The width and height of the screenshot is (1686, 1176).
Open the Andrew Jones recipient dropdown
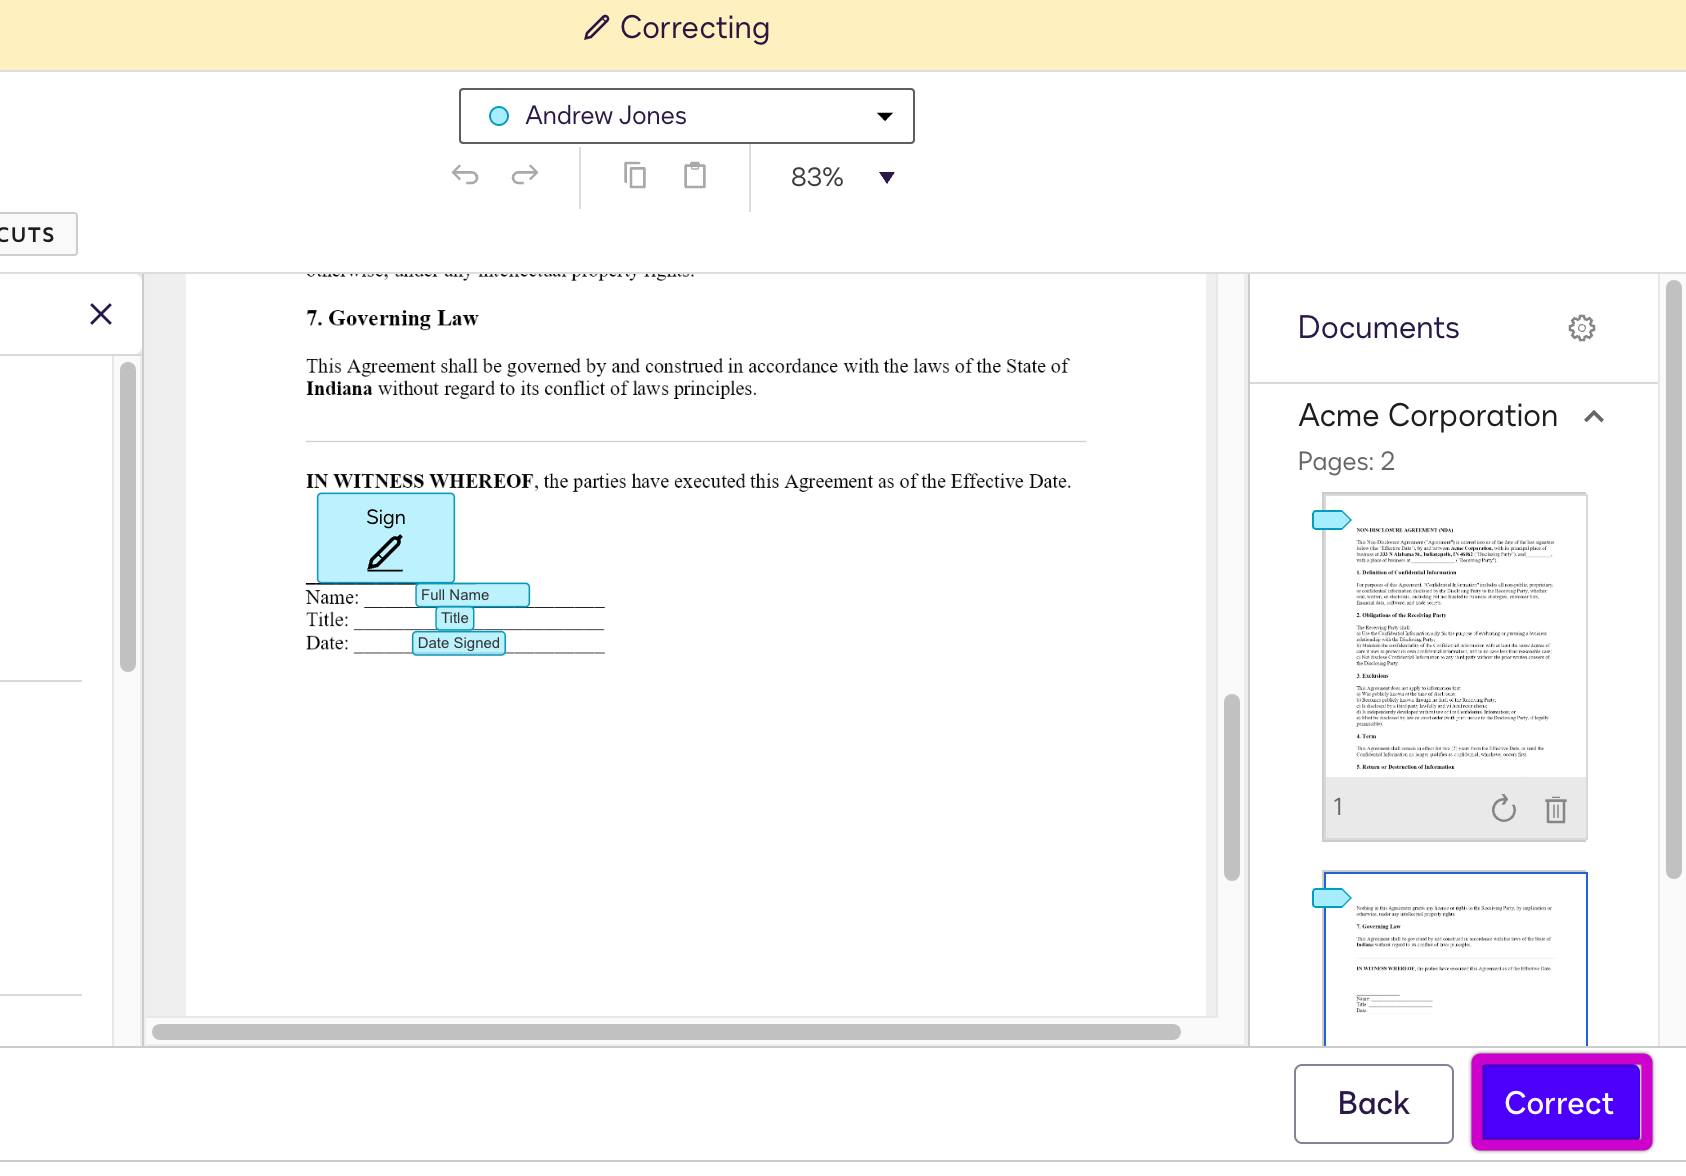686,116
